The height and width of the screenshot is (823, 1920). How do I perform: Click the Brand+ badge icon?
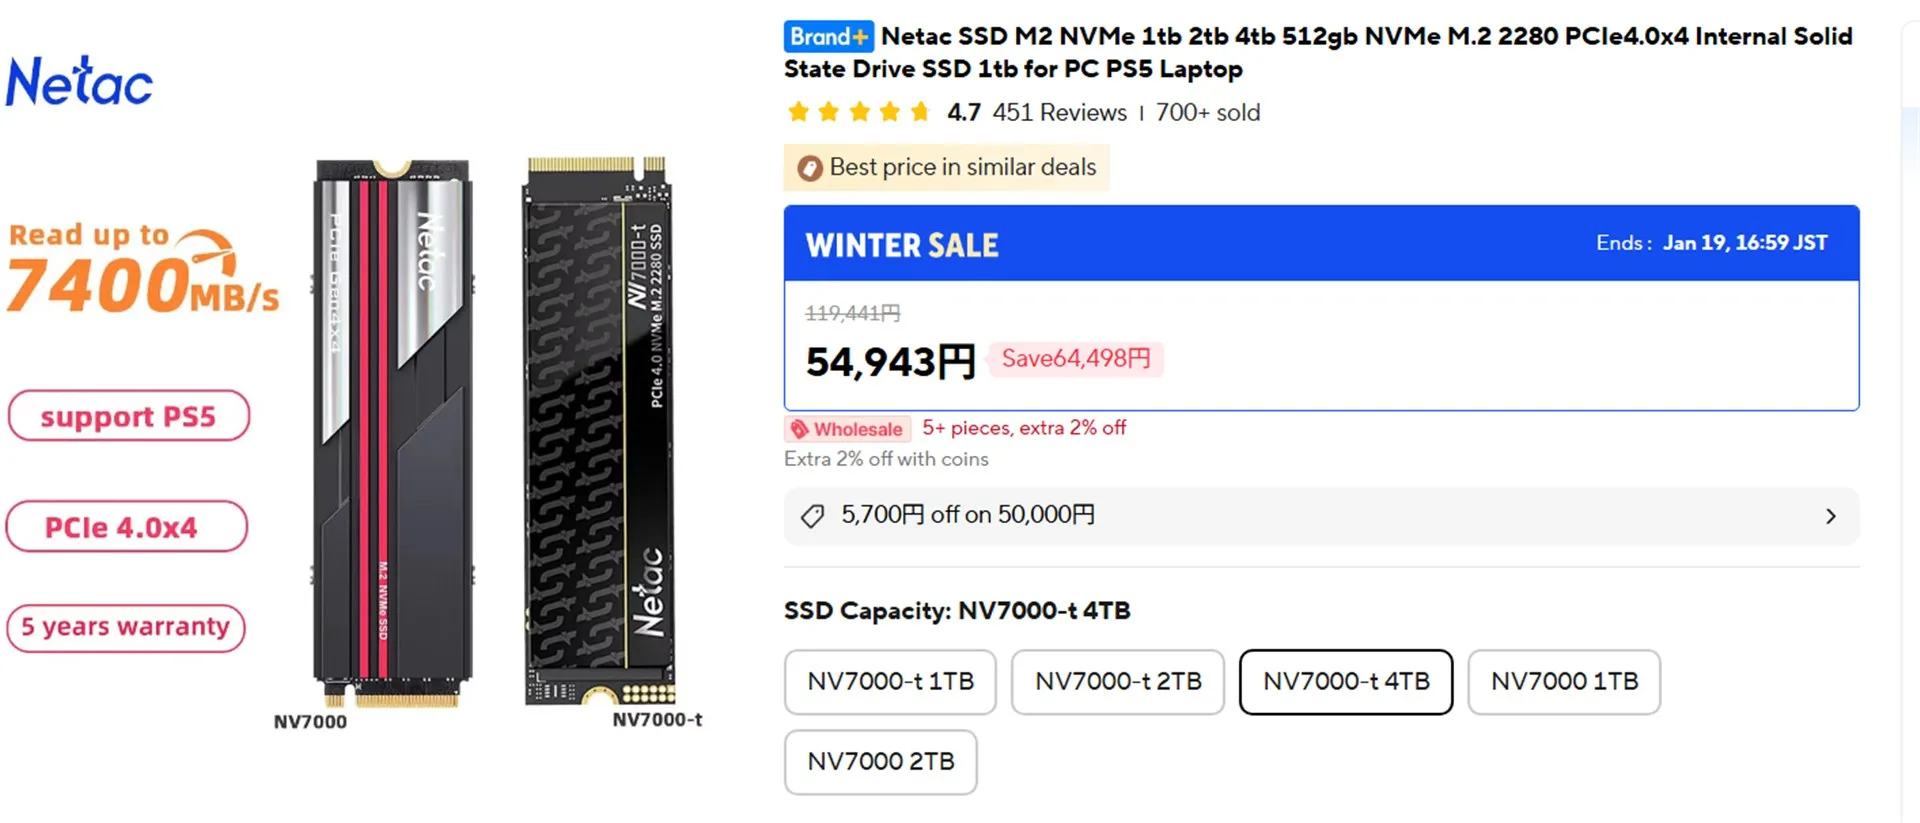[x=828, y=37]
